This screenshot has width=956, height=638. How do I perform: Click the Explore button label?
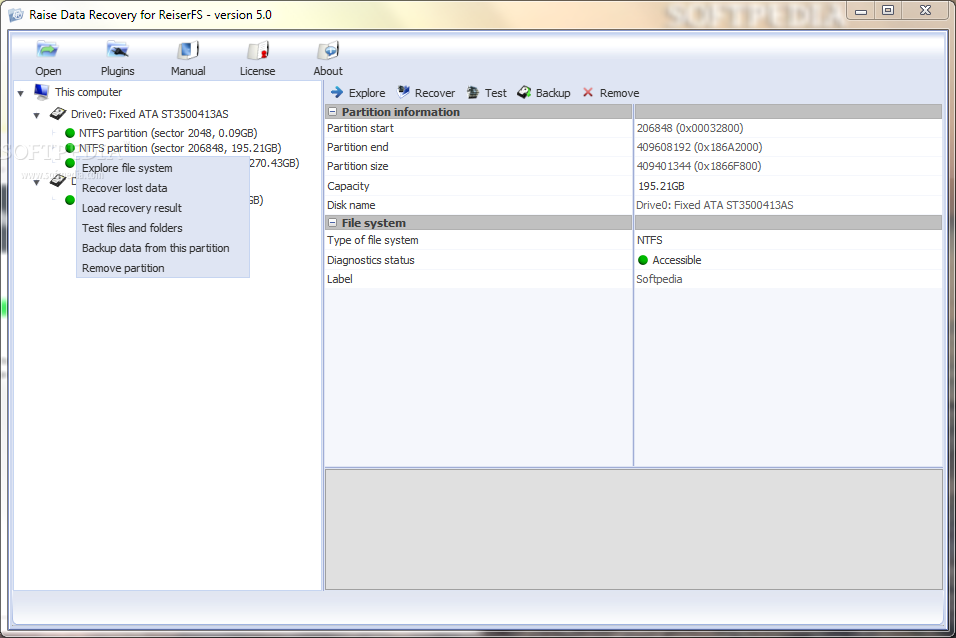(x=367, y=93)
